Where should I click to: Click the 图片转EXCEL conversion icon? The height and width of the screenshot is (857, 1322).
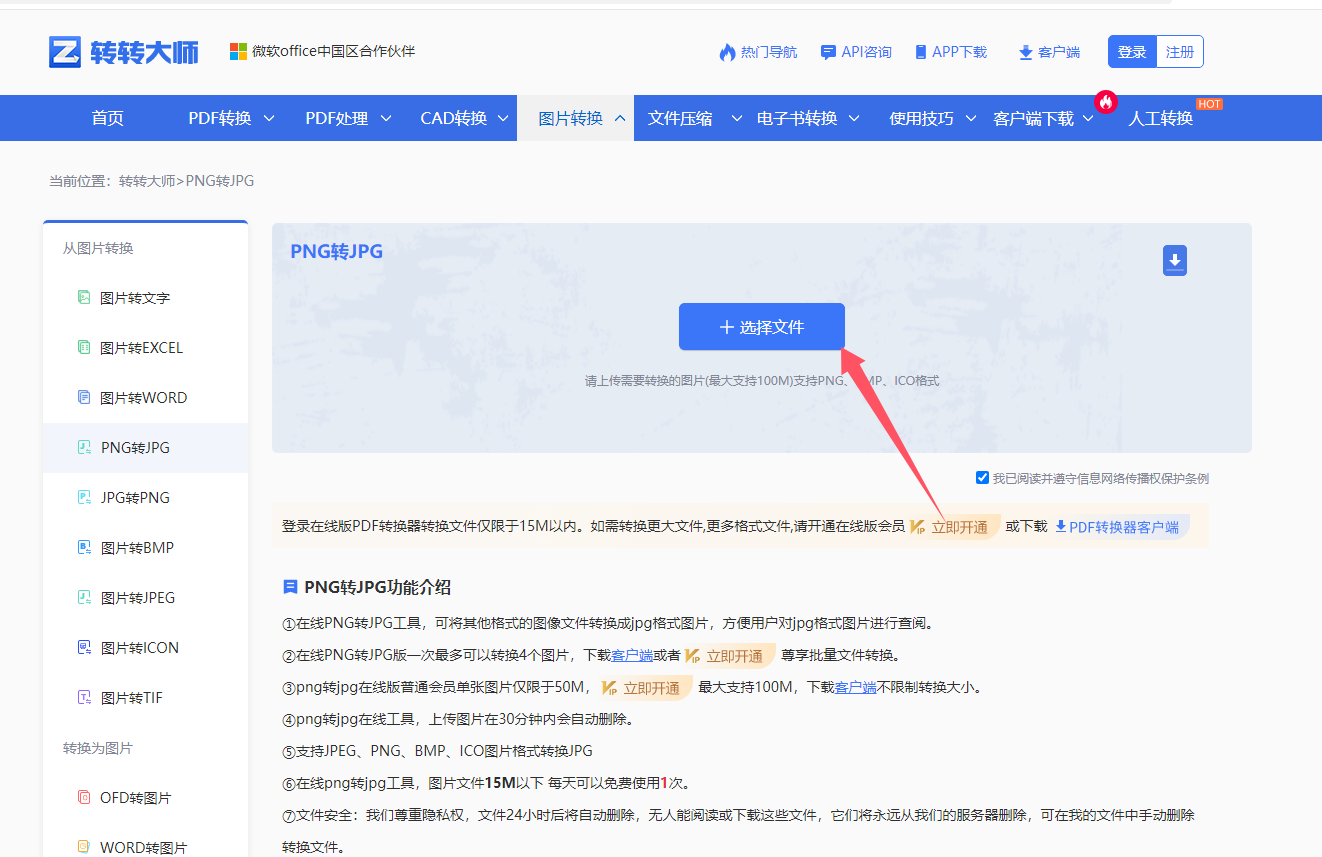(84, 347)
